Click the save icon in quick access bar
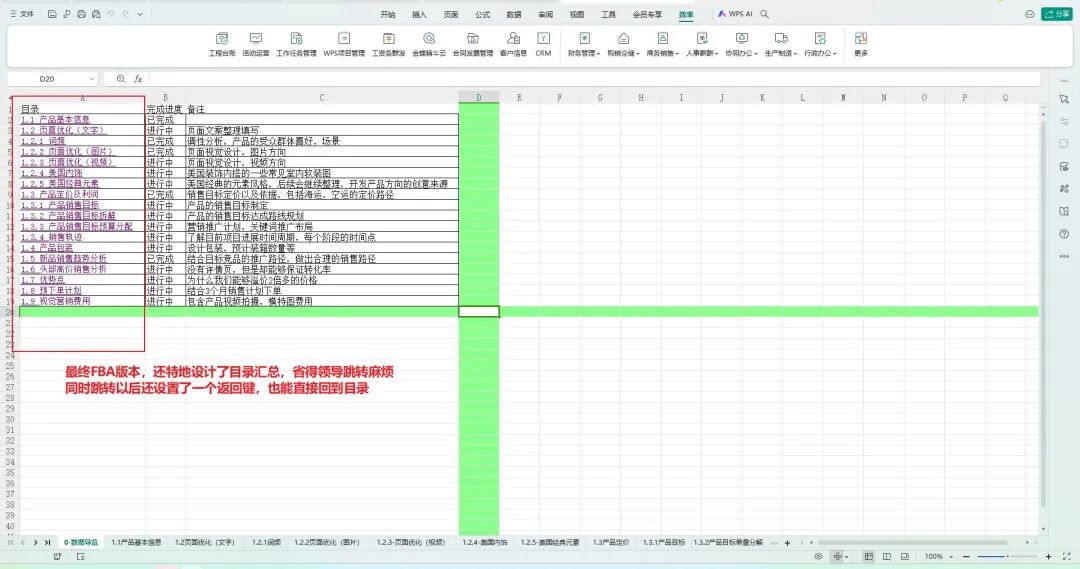Screen dimensions: 1080x569 (52, 14)
